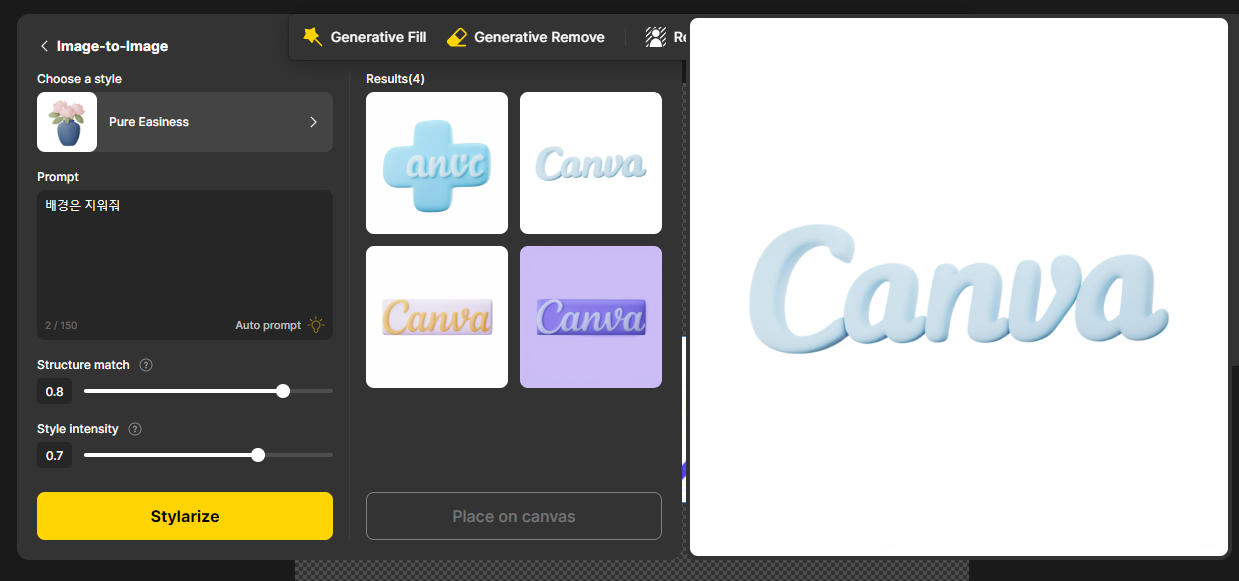Select the blue cross-shaped result thumbnail
Screen dimensions: 1239x581
[x=437, y=163]
